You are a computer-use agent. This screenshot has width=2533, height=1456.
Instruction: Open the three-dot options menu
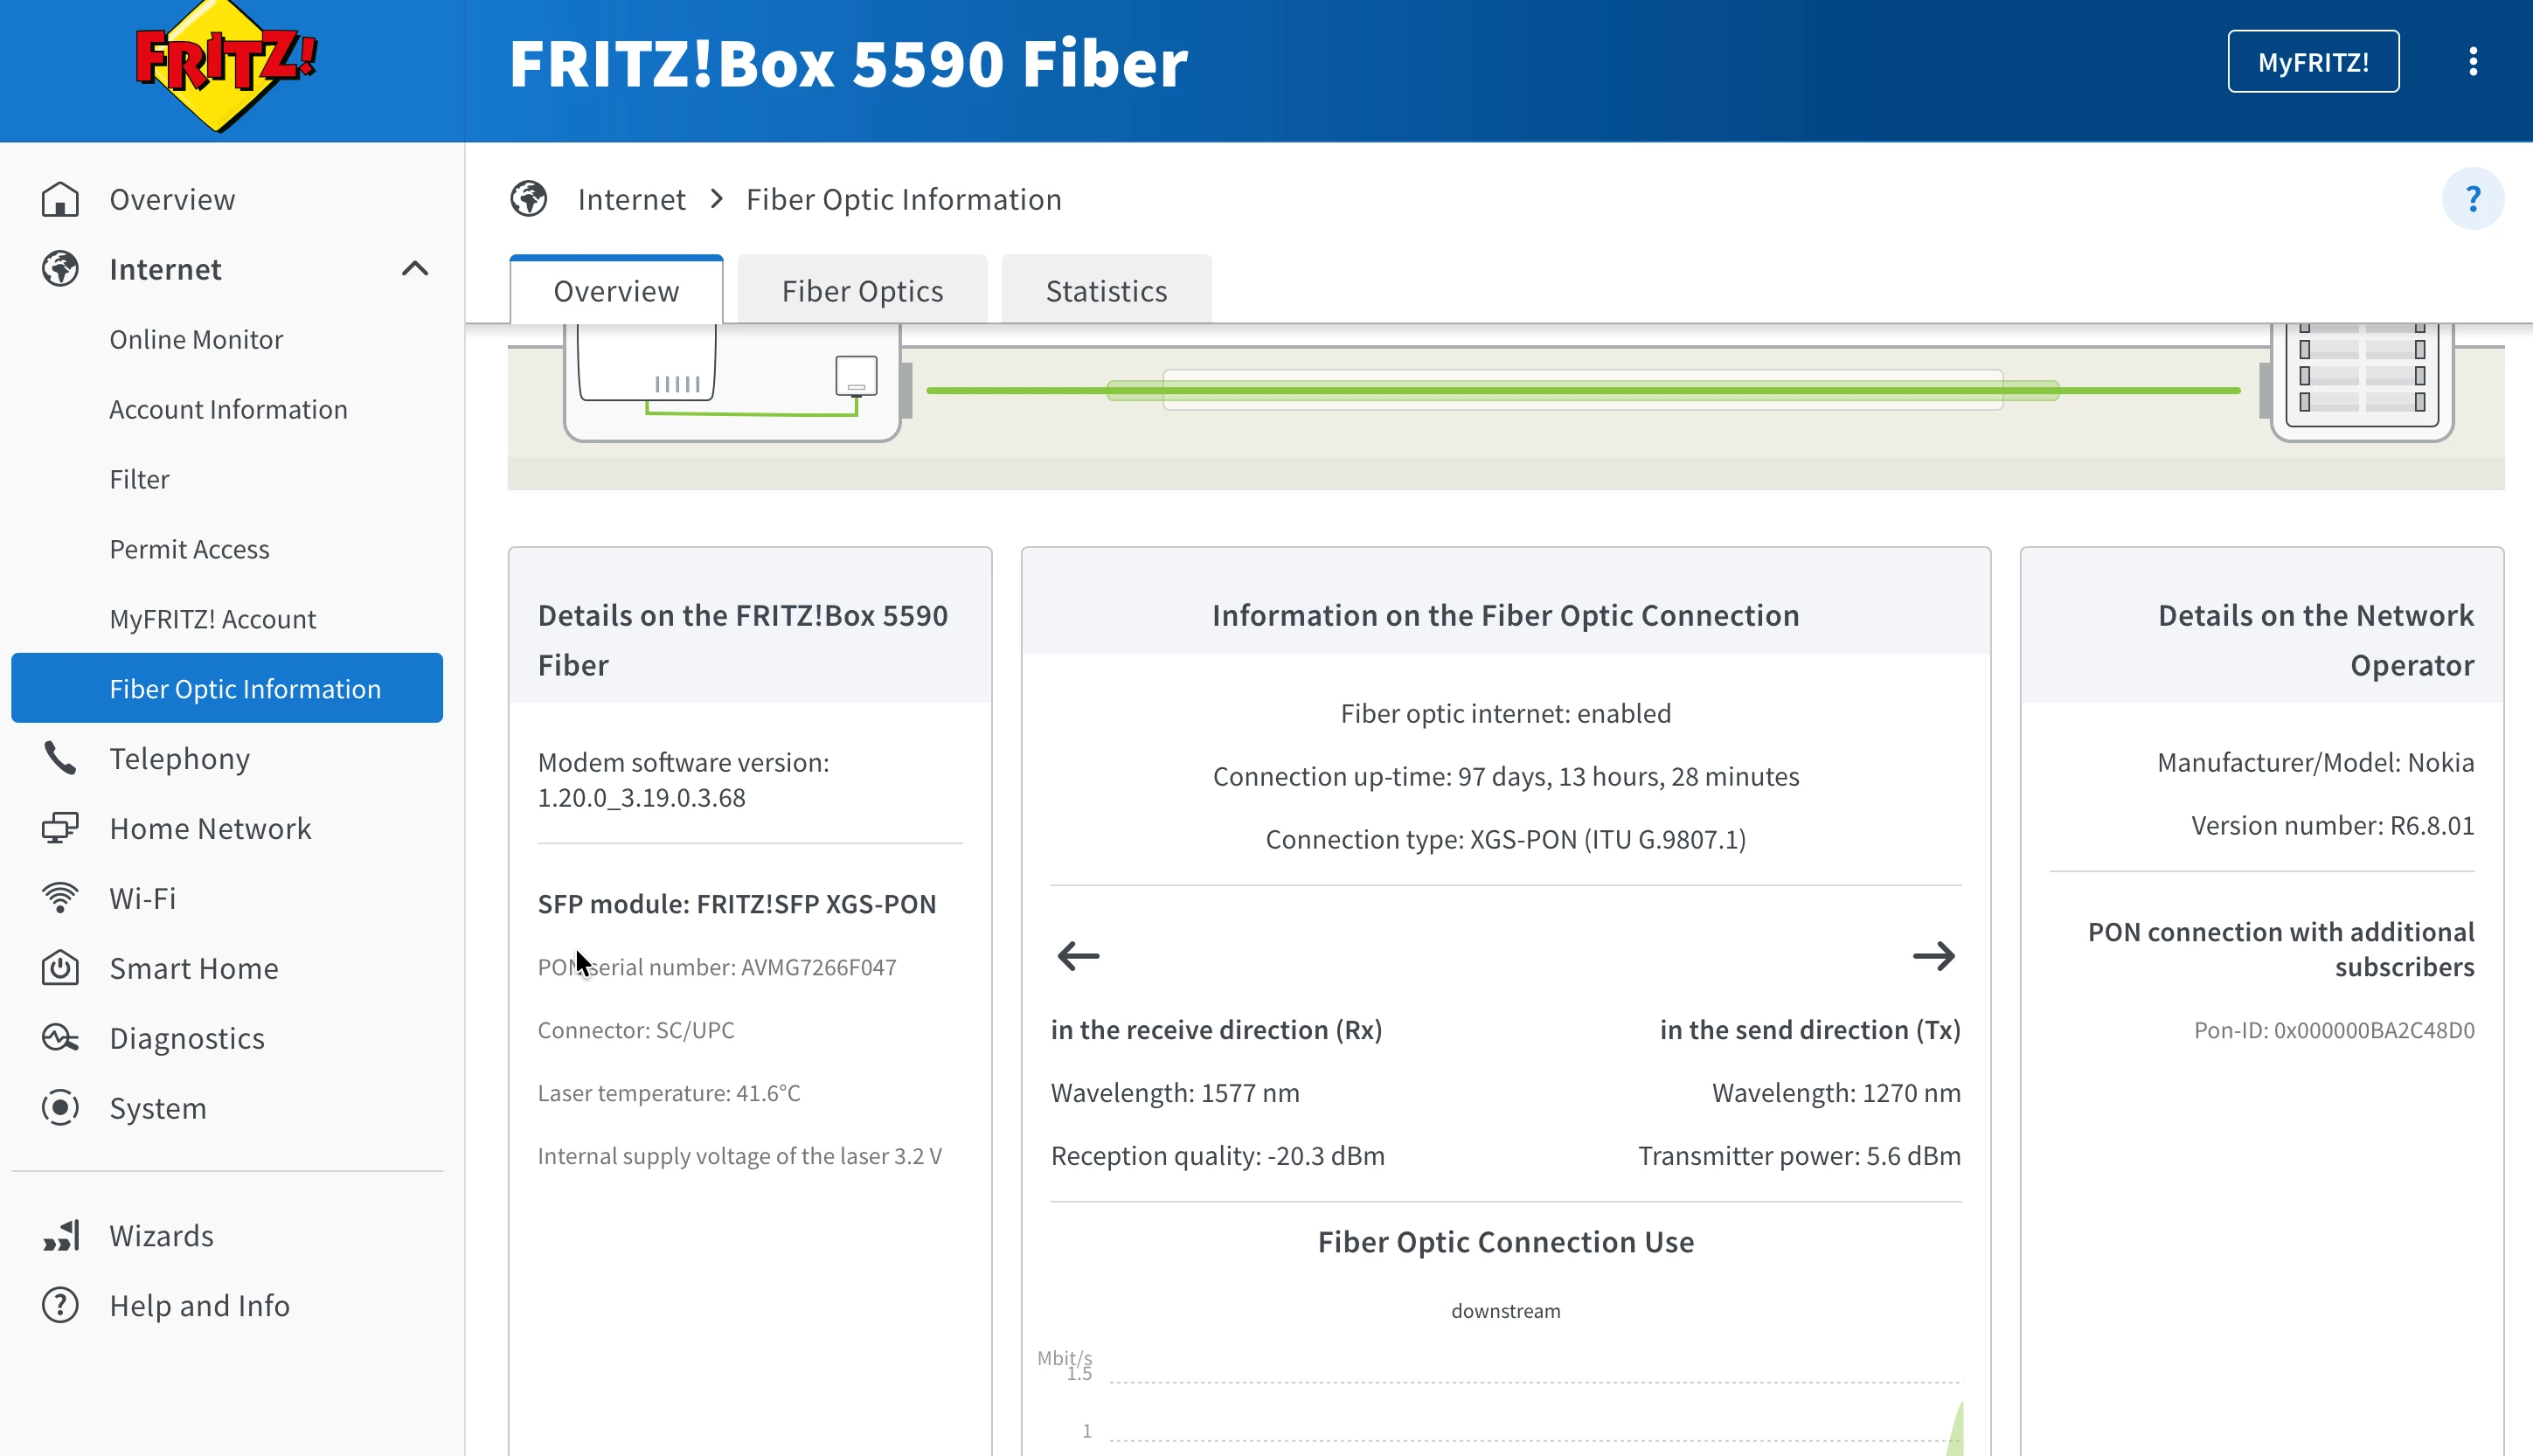[2472, 62]
